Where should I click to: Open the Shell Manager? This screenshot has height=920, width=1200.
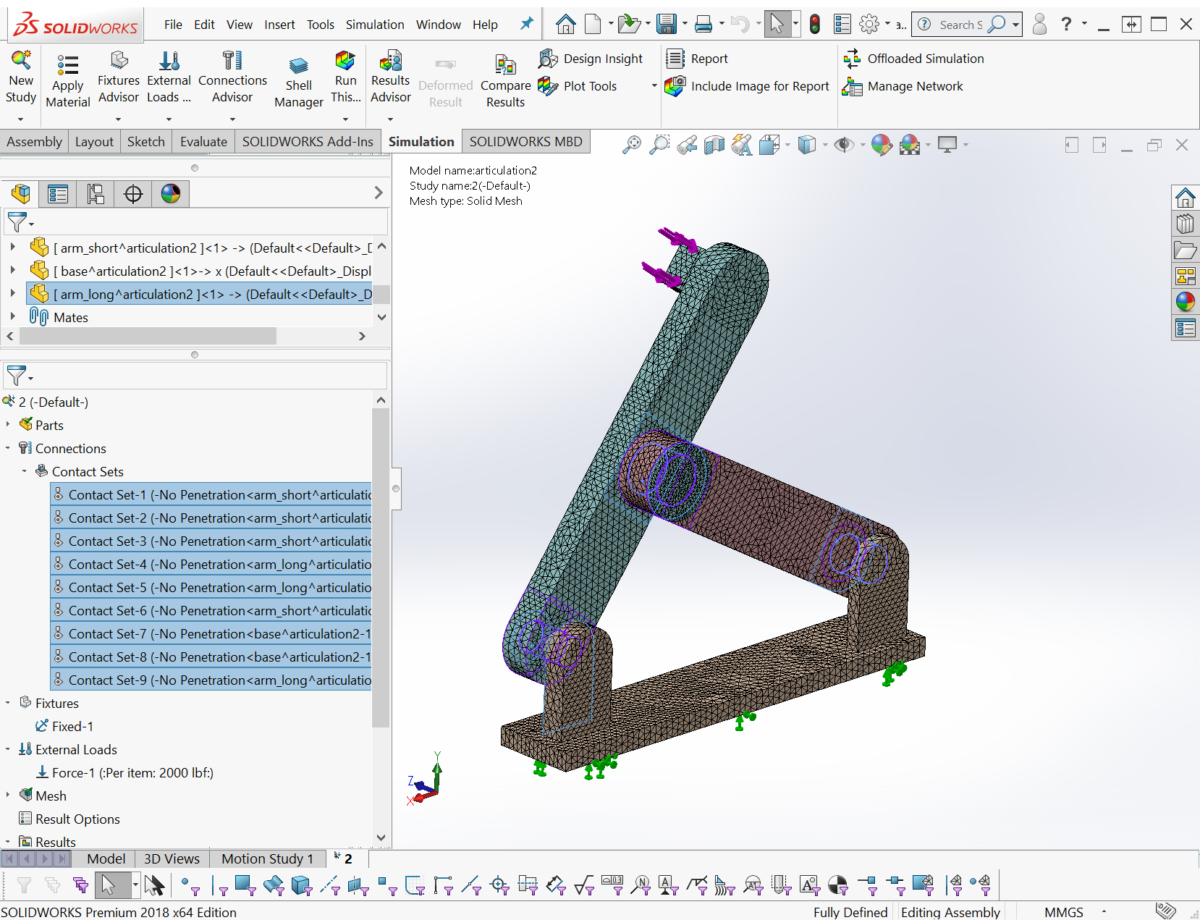pyautogui.click(x=297, y=78)
